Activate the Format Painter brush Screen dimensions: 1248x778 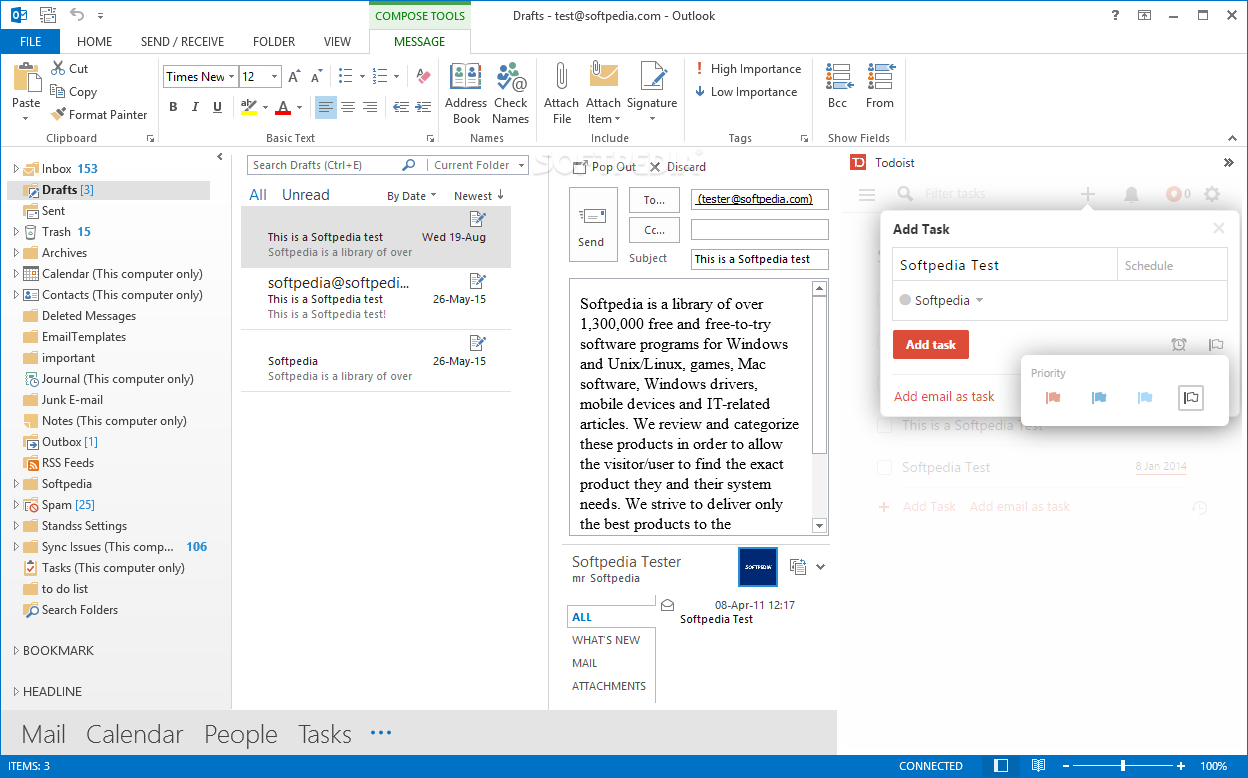pos(58,115)
